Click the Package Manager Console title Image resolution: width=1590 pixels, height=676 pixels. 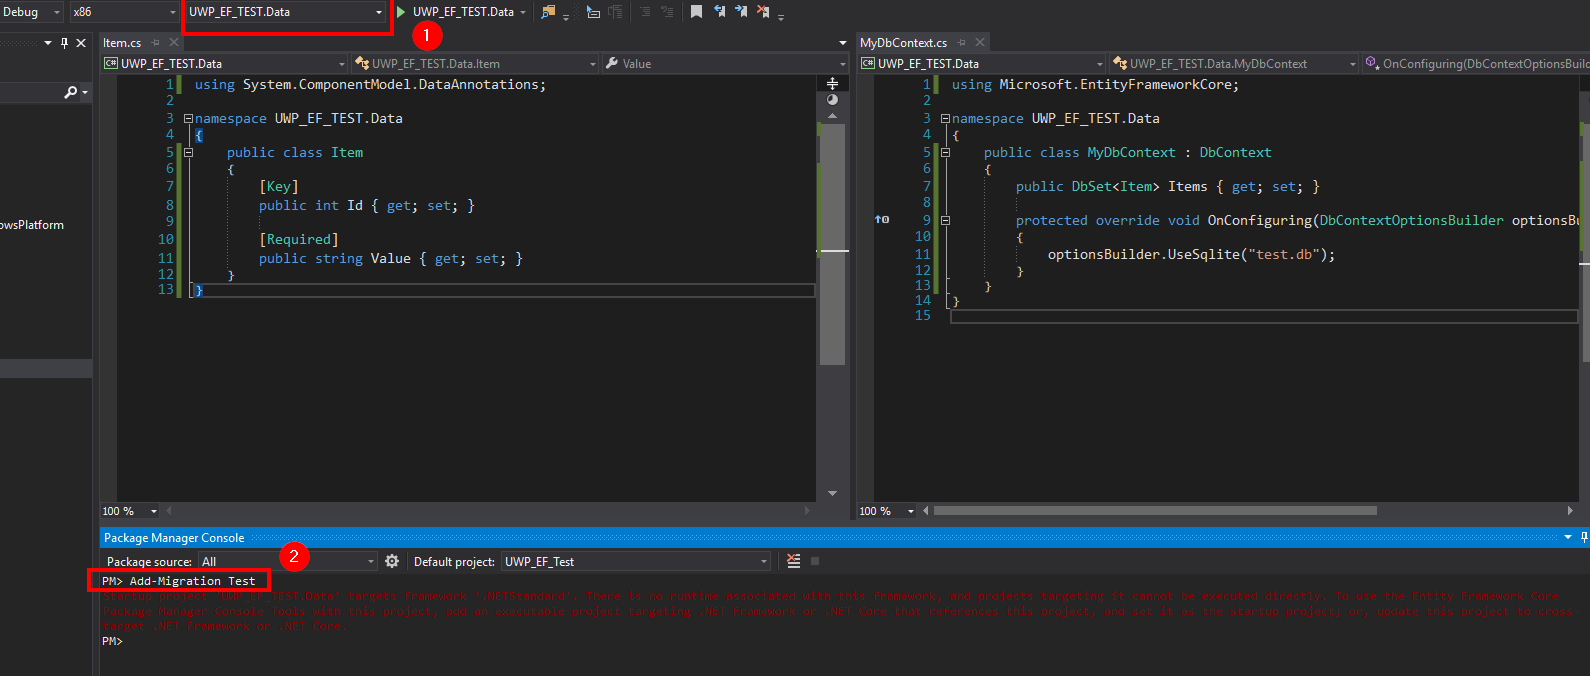[x=174, y=537]
